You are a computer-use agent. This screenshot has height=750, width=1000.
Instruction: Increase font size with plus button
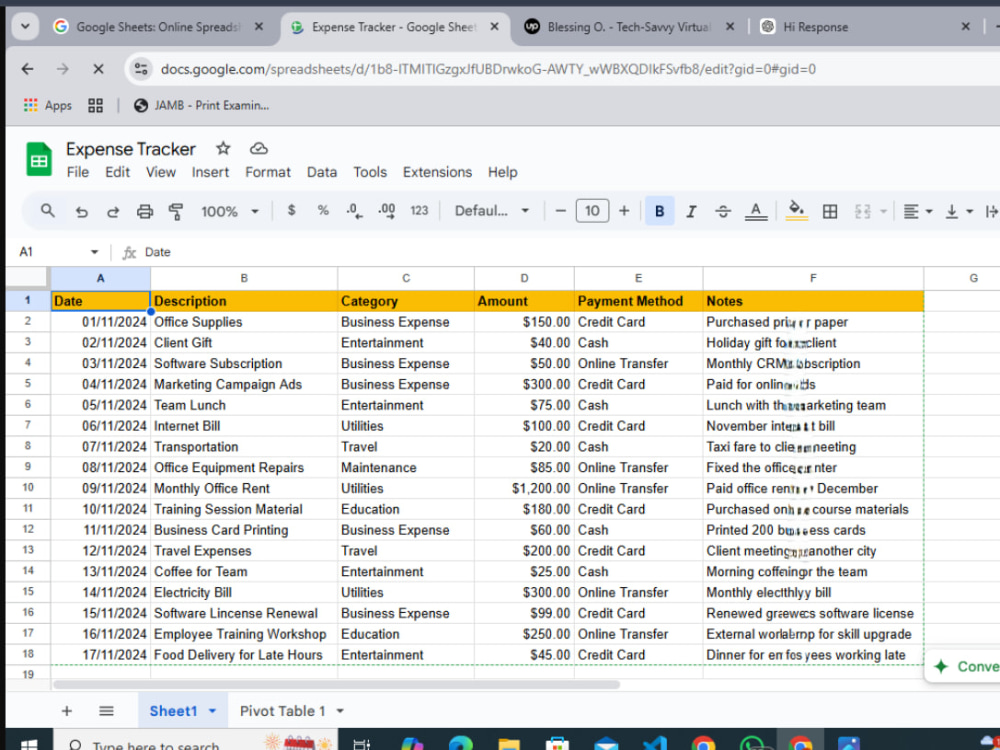tap(624, 211)
